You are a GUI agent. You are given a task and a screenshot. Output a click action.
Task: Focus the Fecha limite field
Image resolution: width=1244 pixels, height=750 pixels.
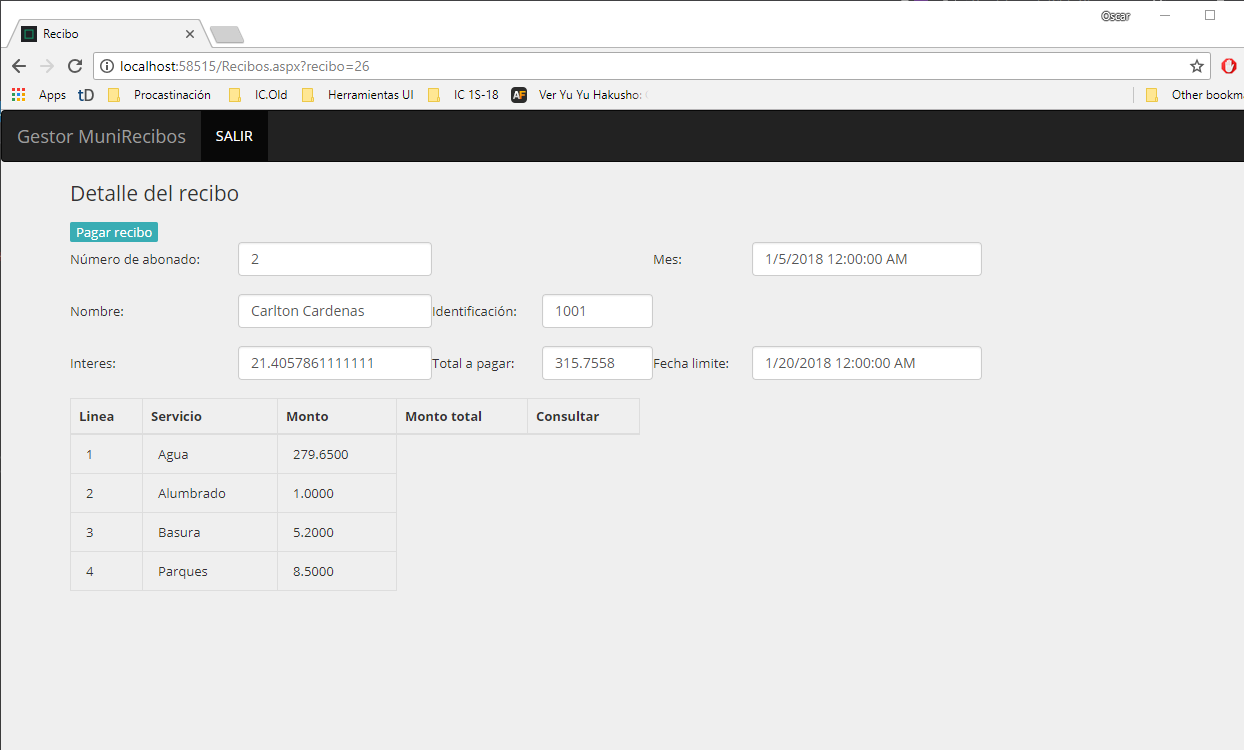pyautogui.click(x=867, y=363)
